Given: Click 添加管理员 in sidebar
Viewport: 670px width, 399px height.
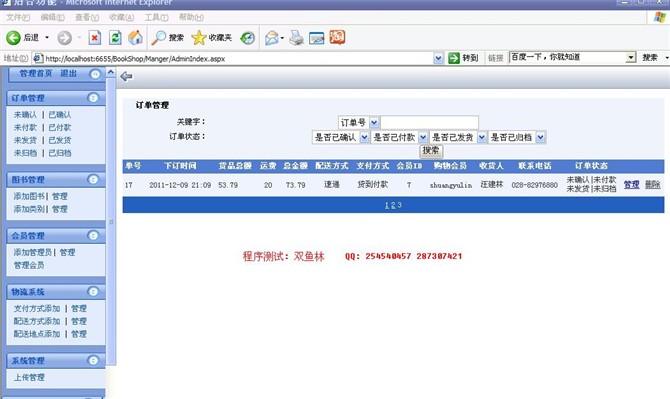Looking at the screenshot, I should click(33, 252).
